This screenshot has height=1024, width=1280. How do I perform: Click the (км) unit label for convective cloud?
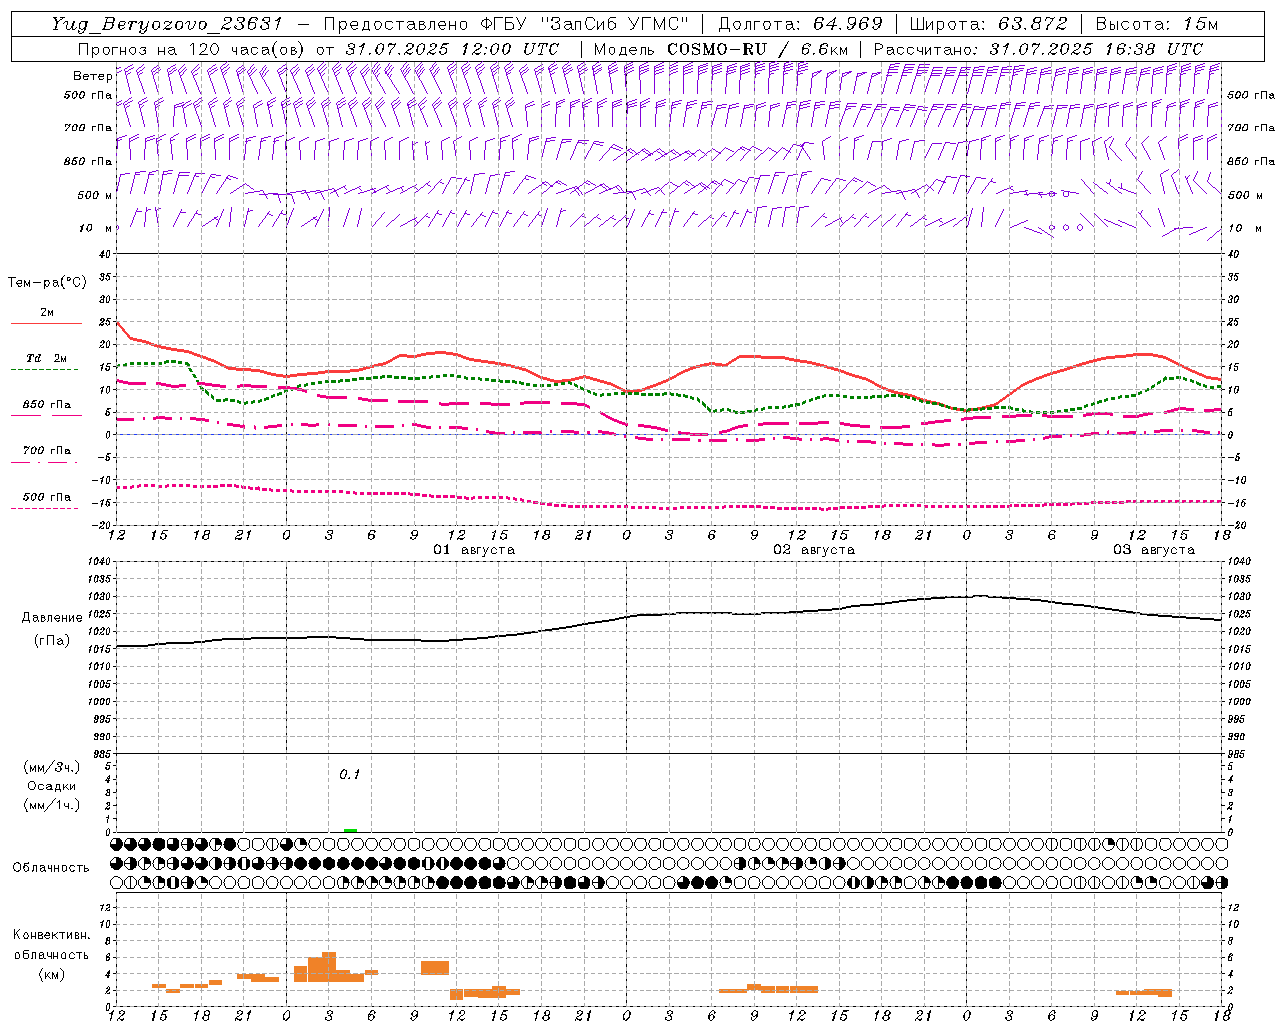[x=52, y=975]
